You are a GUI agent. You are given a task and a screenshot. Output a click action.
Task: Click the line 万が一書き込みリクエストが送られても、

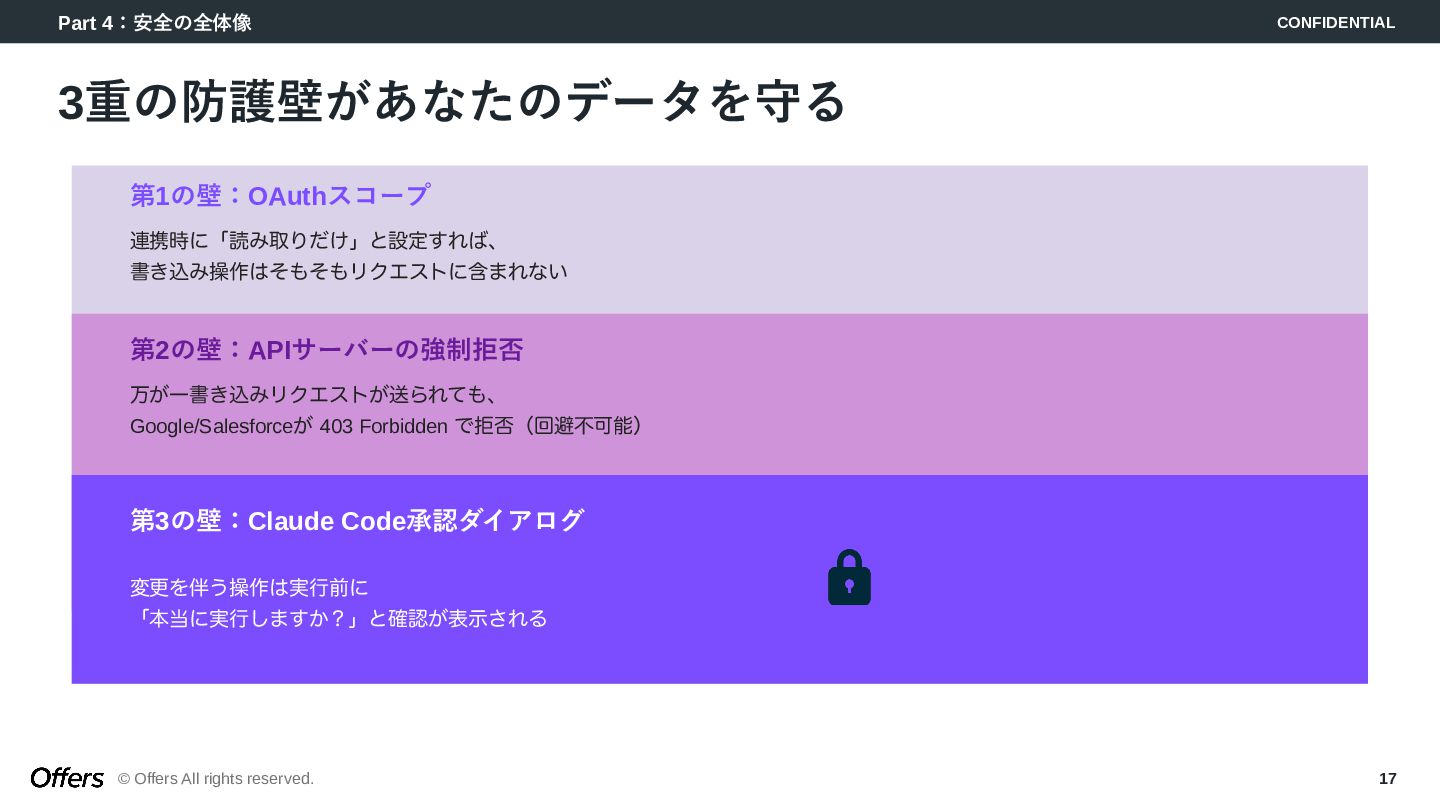(315, 395)
